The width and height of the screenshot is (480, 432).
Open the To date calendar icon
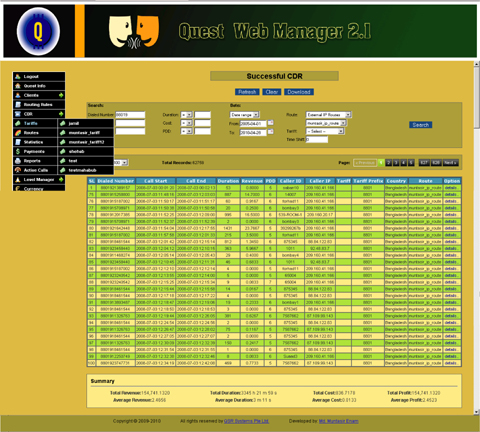271,131
